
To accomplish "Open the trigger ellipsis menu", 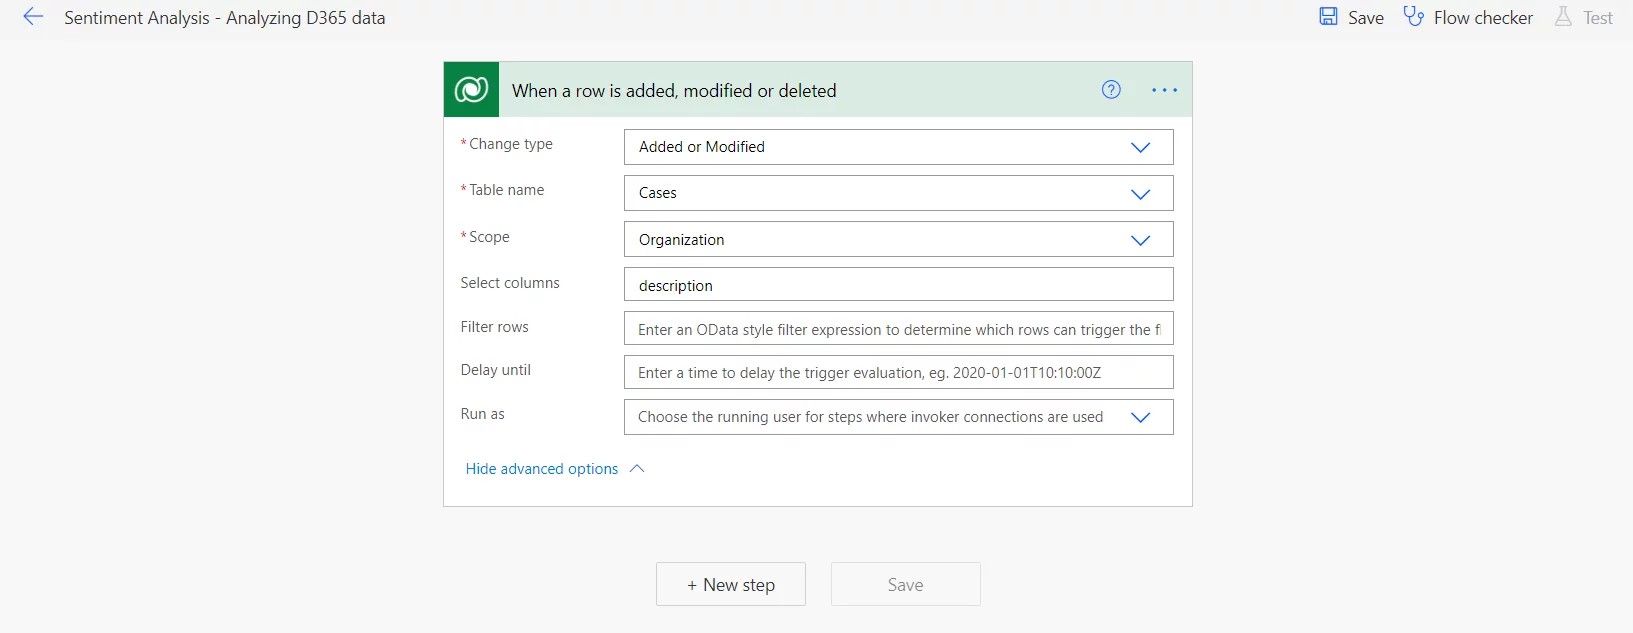I will 1164,90.
